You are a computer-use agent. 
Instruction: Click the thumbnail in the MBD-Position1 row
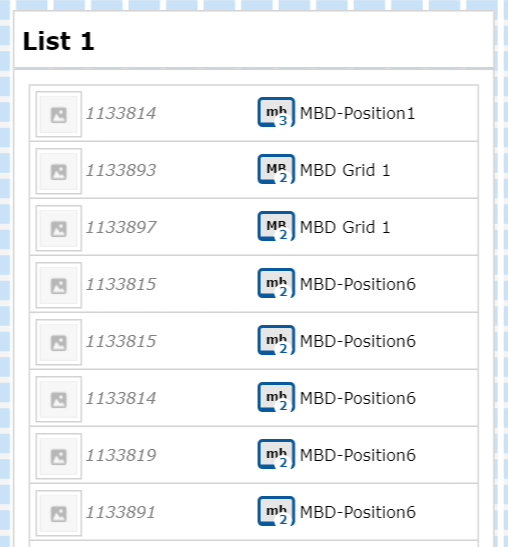(x=59, y=114)
